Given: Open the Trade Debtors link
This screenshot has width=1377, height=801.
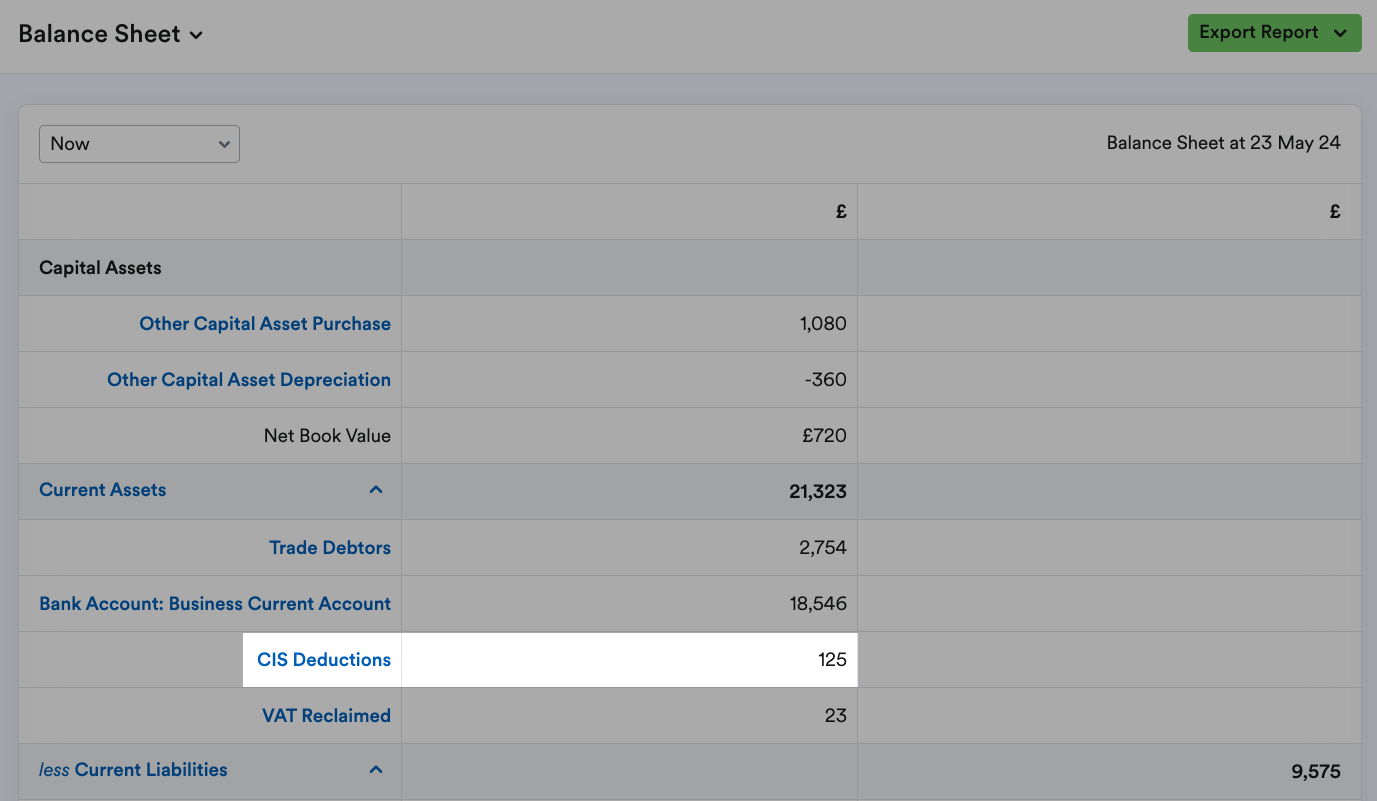Looking at the screenshot, I should 330,548.
